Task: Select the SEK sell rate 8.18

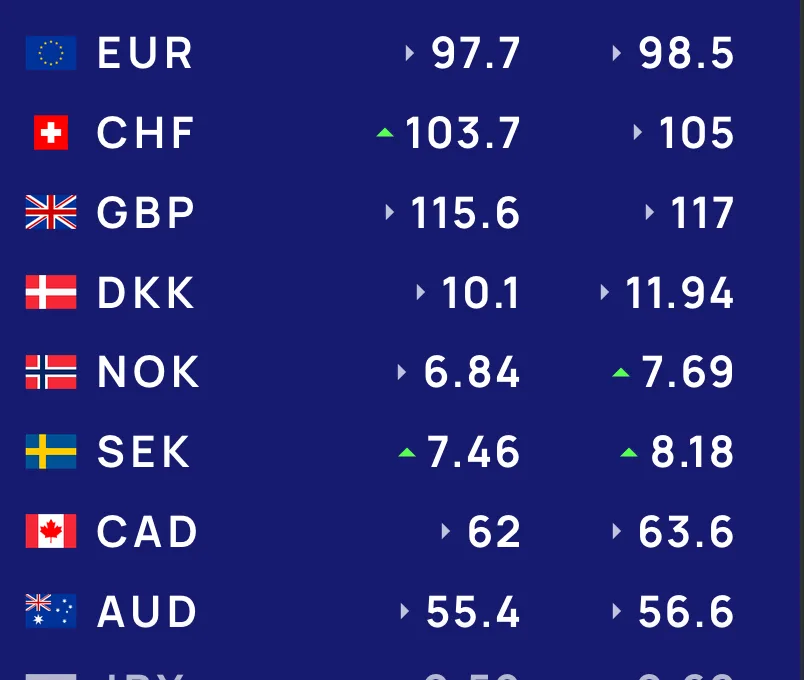Action: point(692,452)
